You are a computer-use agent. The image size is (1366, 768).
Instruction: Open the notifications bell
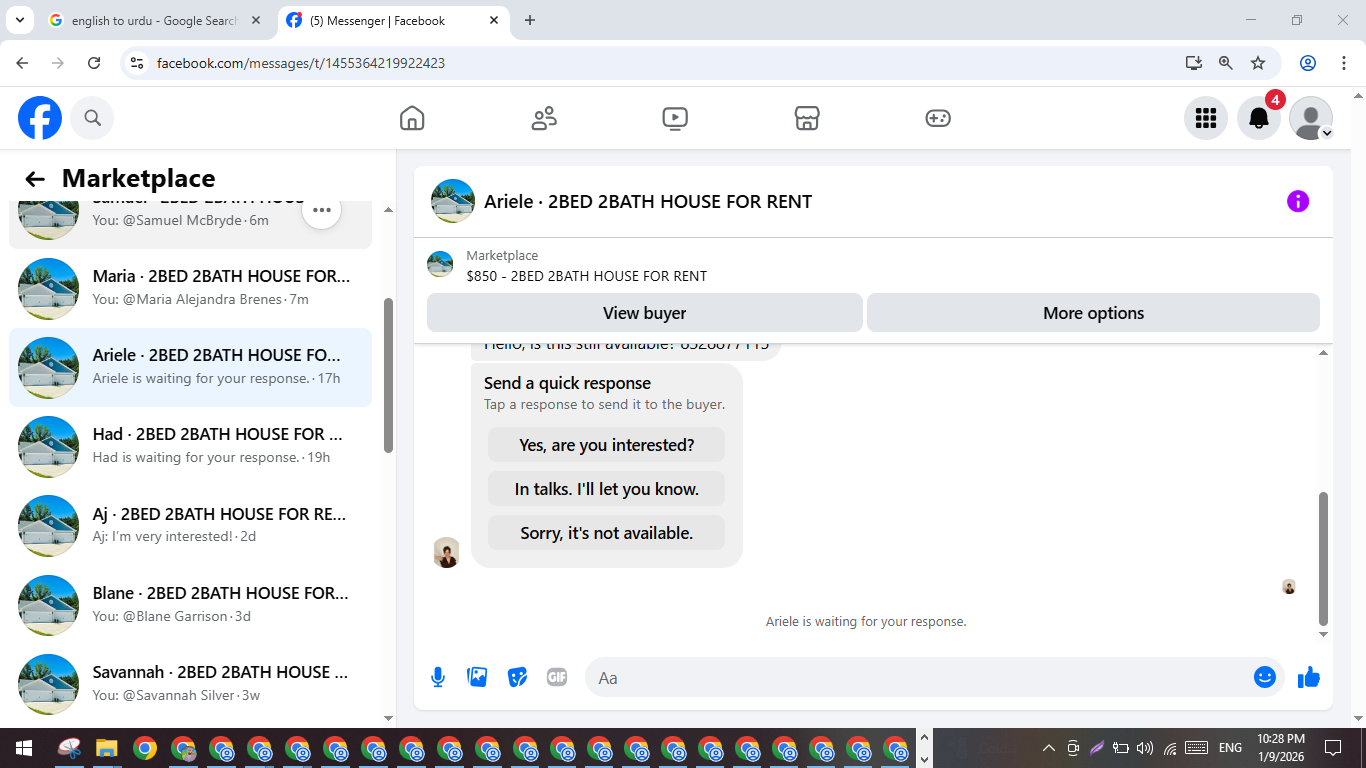click(1259, 118)
